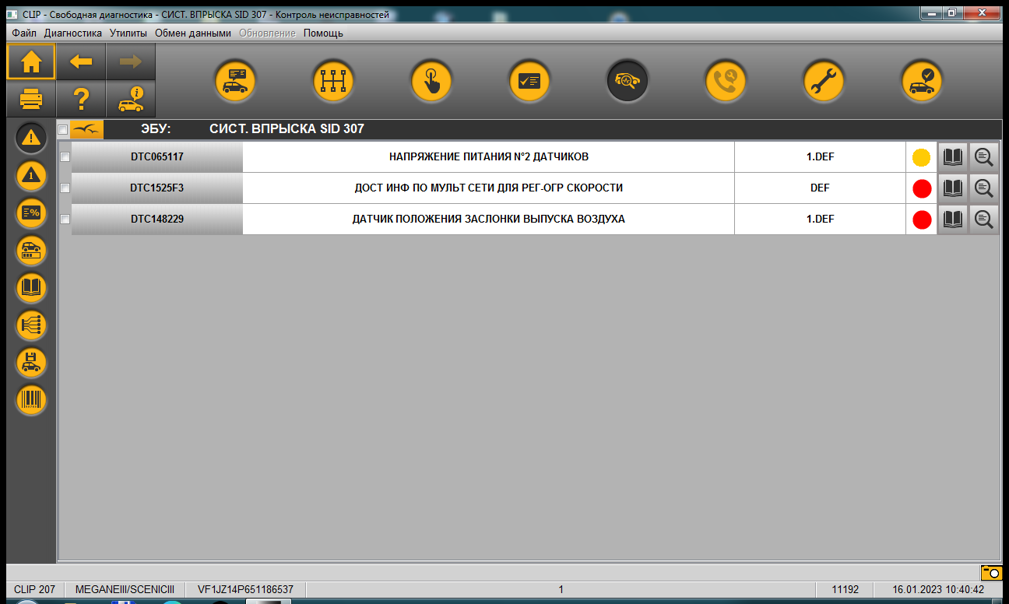The image size is (1009, 604).
Task: Click the DTC1525F3 fault code button
Action: tap(157, 188)
